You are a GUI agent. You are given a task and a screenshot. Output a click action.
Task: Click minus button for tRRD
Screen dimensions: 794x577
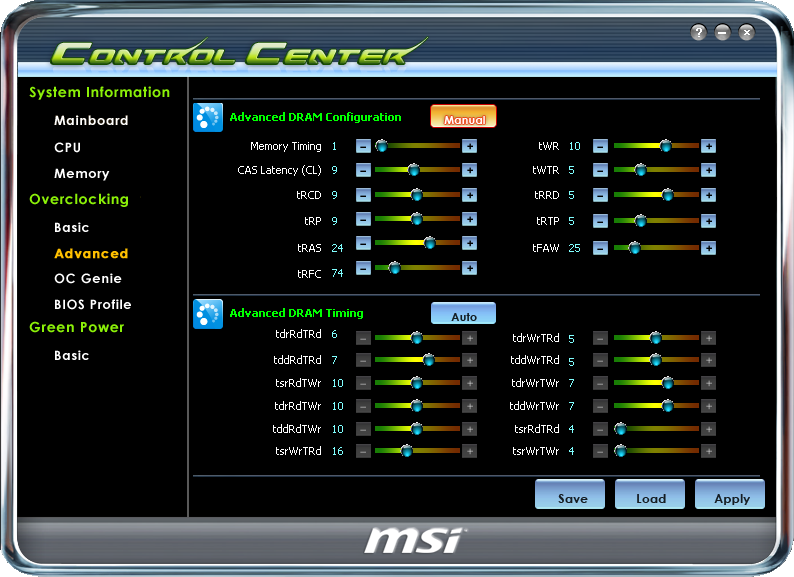point(600,195)
